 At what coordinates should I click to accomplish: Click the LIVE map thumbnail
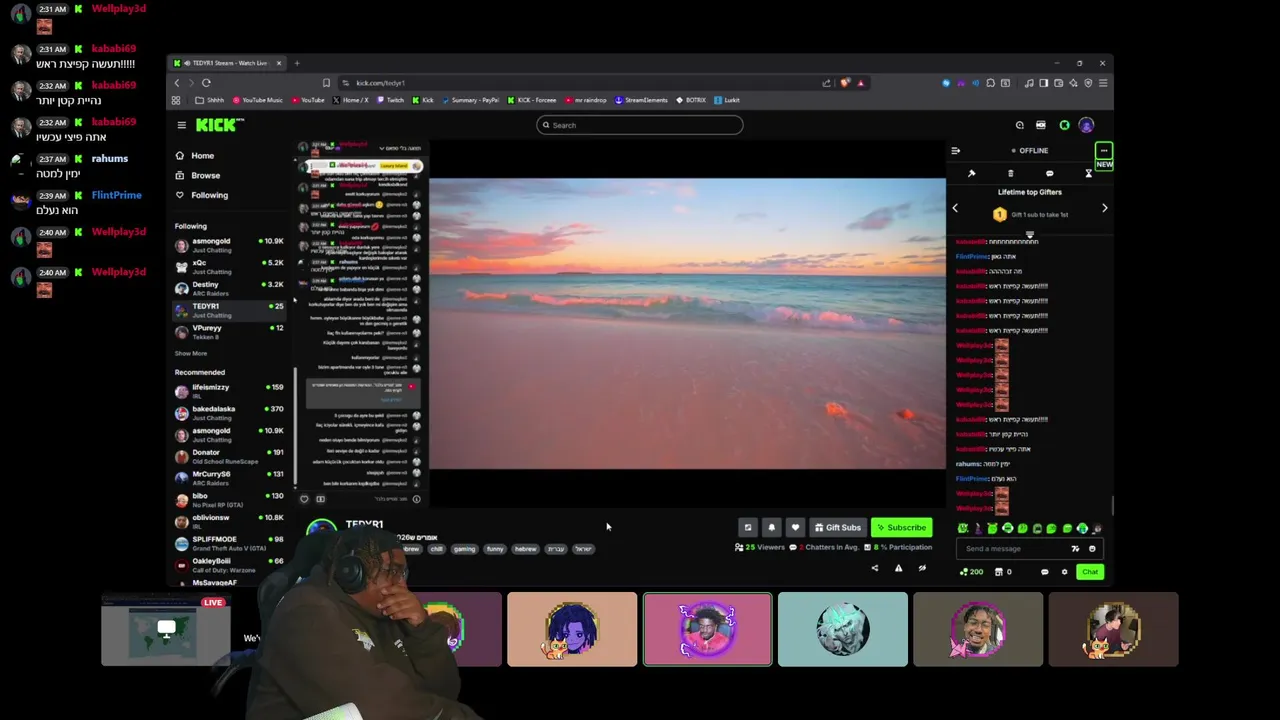pyautogui.click(x=166, y=629)
